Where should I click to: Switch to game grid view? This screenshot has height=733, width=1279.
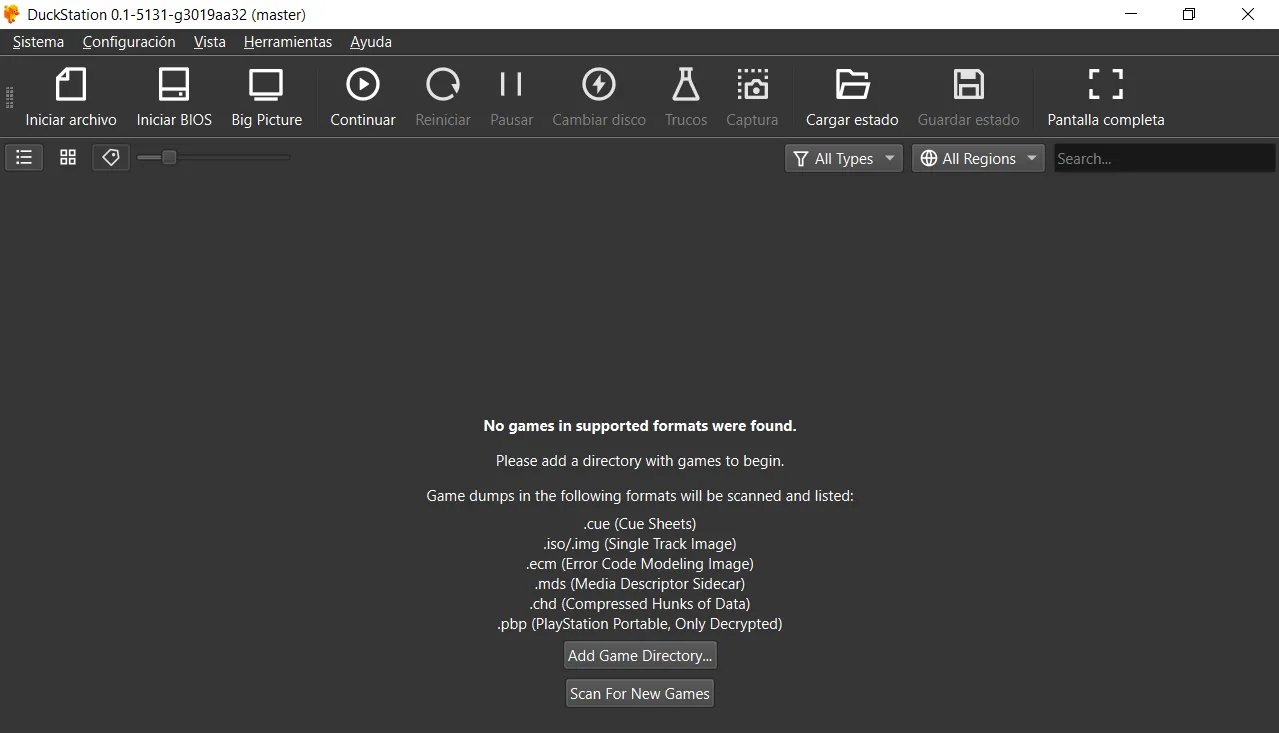(x=68, y=158)
